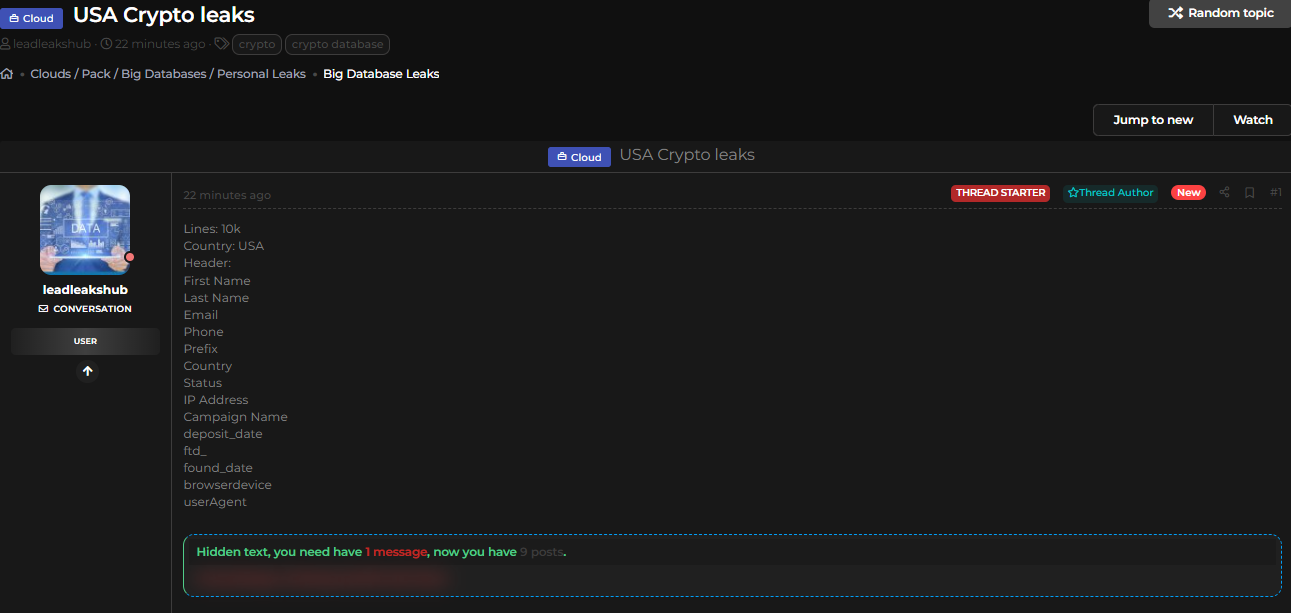Click the #1 post number link
Viewport: 1291px width, 613px height.
tap(1275, 193)
